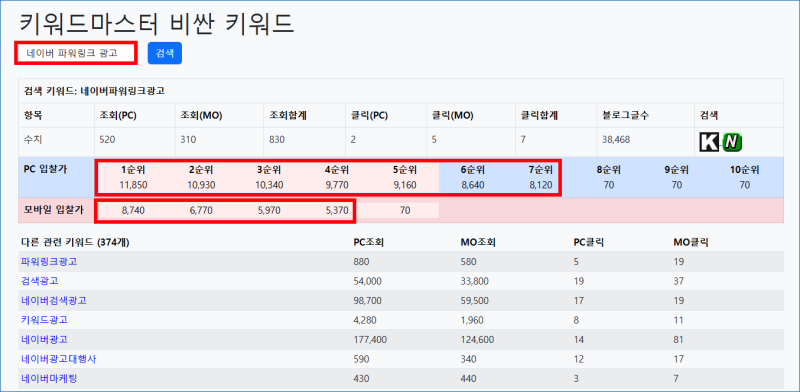Open the 검색광고 related keyword link
This screenshot has width=800, height=392.
[40, 281]
